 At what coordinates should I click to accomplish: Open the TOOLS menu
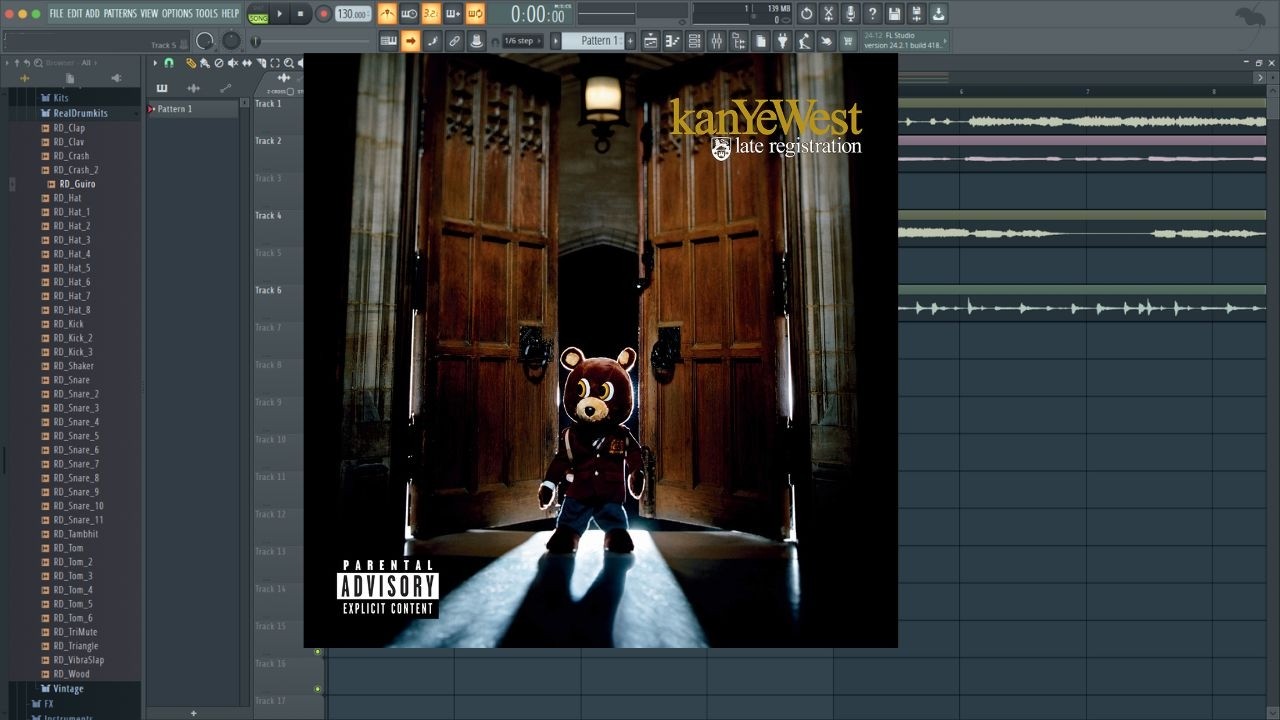tap(206, 13)
